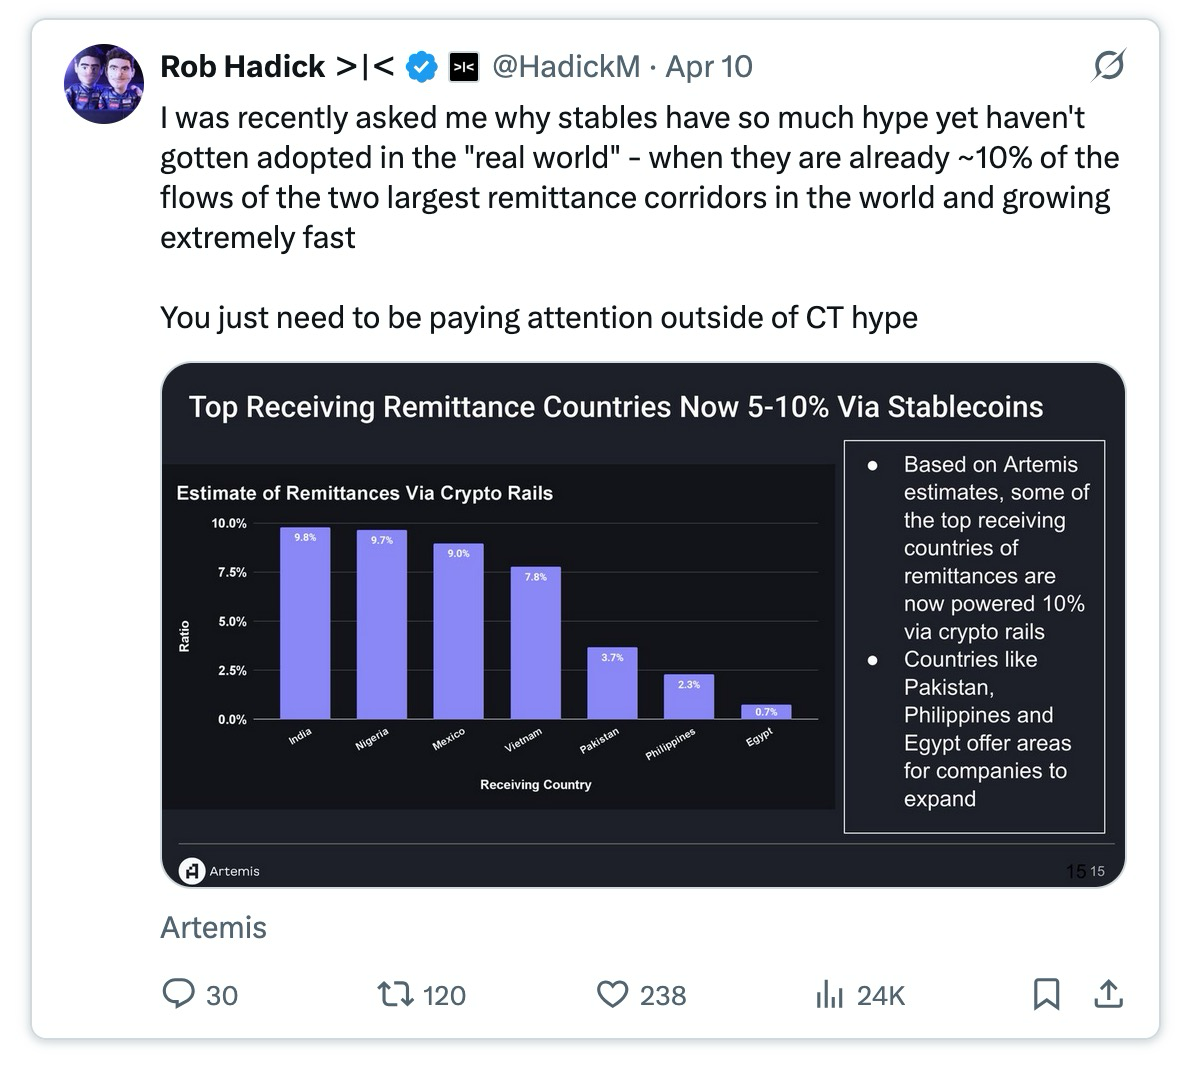1192x1066 pixels.
Task: Click the Mexico 9.0% bar in chart
Action: pyautogui.click(x=458, y=631)
